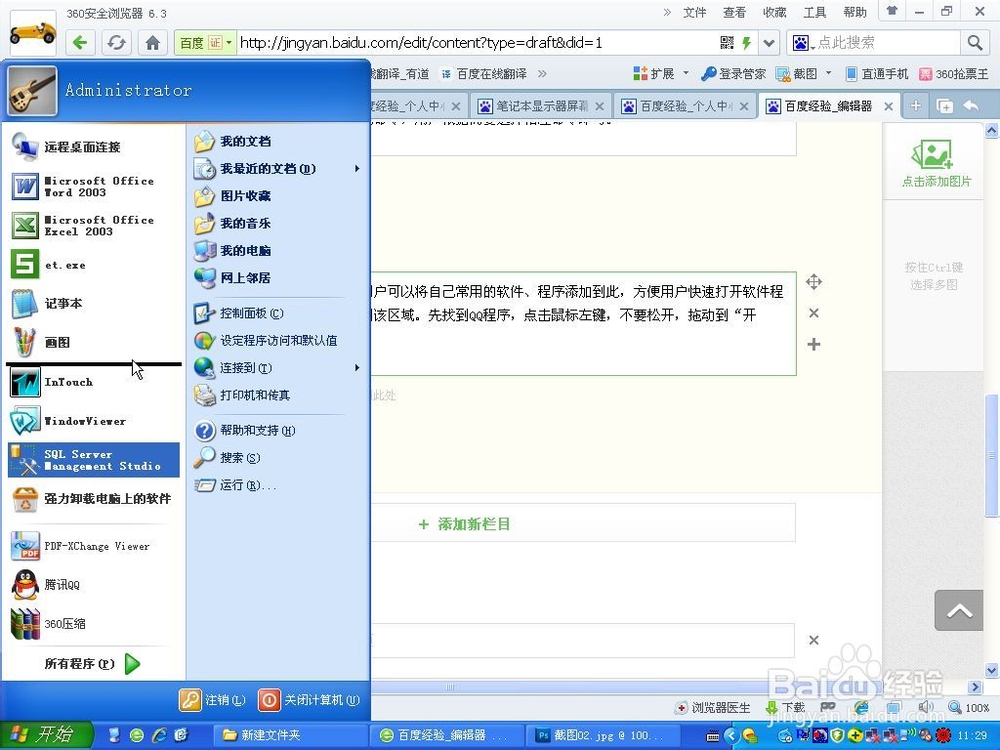The image size is (1000, 750).
Task: Open the 扩展 dropdown arrow
Action: (686, 73)
